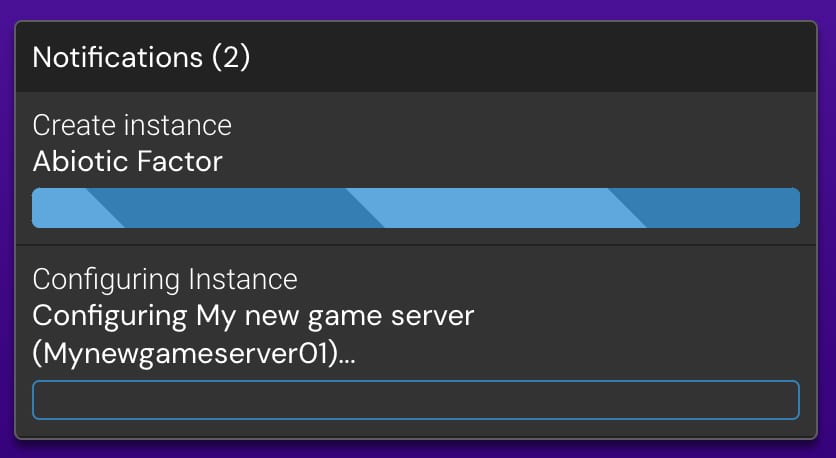
Task: Click the striped Abiotic Factor progress bar
Action: coord(416,208)
